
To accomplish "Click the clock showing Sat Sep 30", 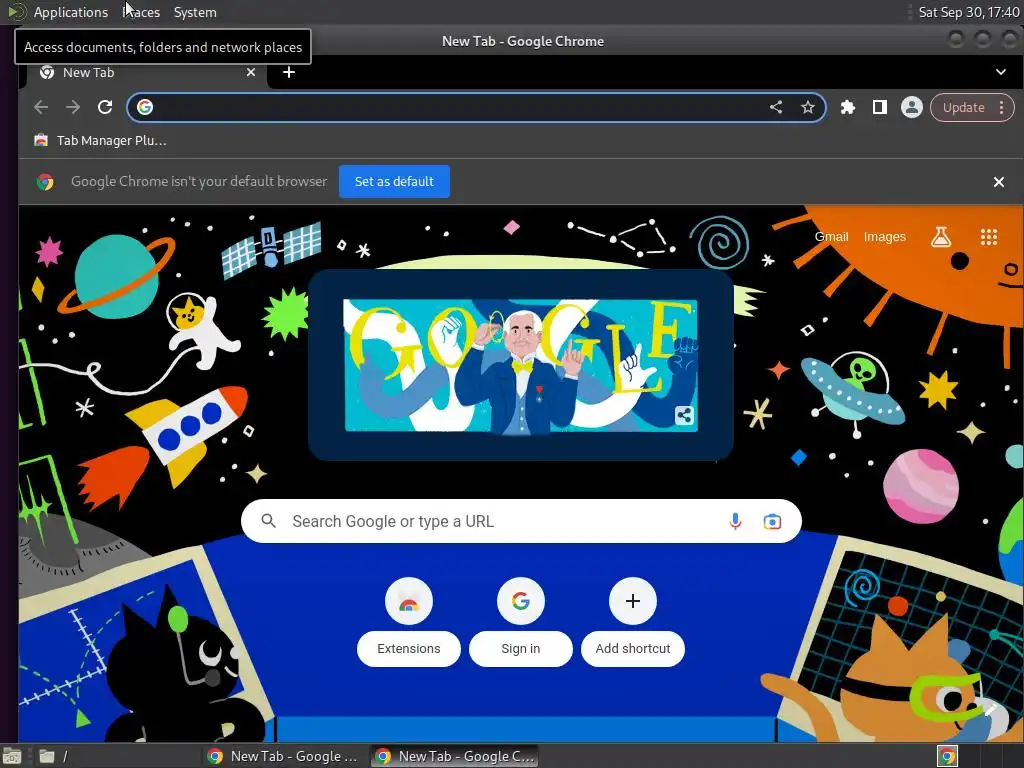I will 968,12.
